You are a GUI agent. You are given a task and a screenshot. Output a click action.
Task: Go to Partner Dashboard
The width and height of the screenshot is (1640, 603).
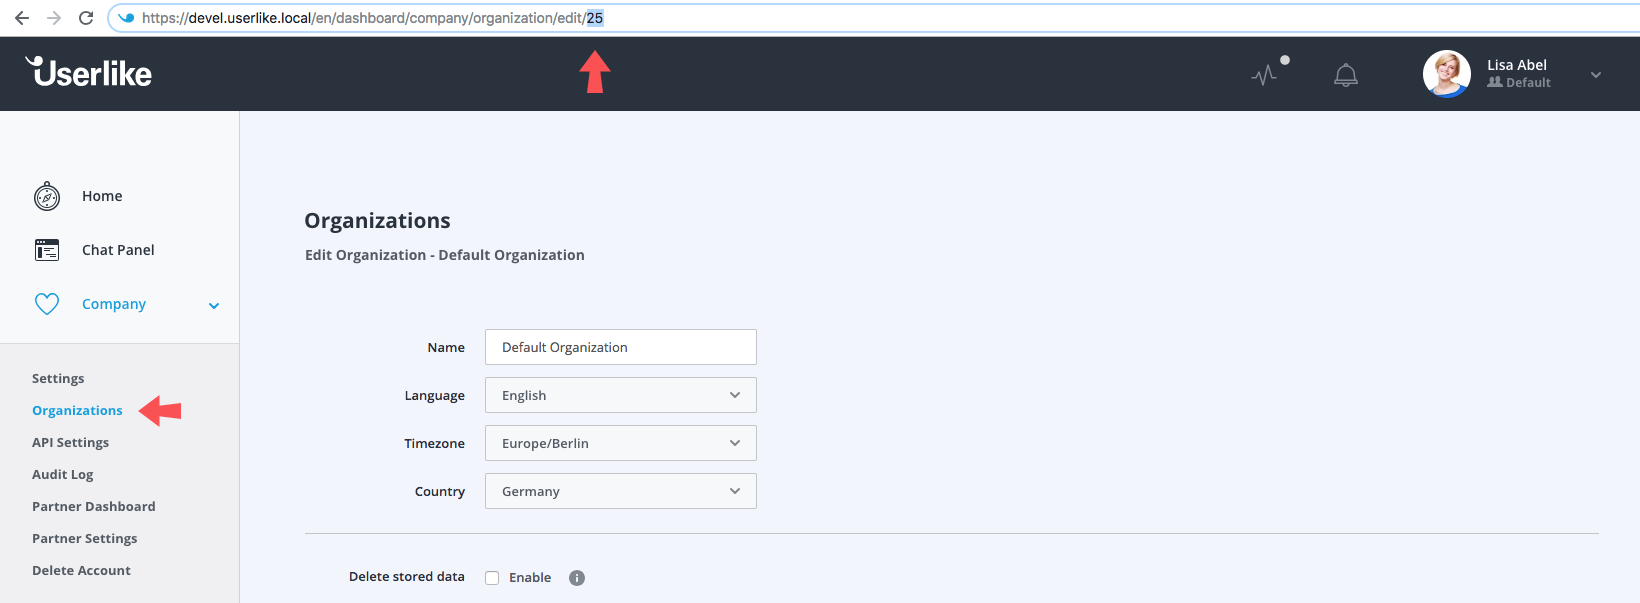tap(93, 506)
